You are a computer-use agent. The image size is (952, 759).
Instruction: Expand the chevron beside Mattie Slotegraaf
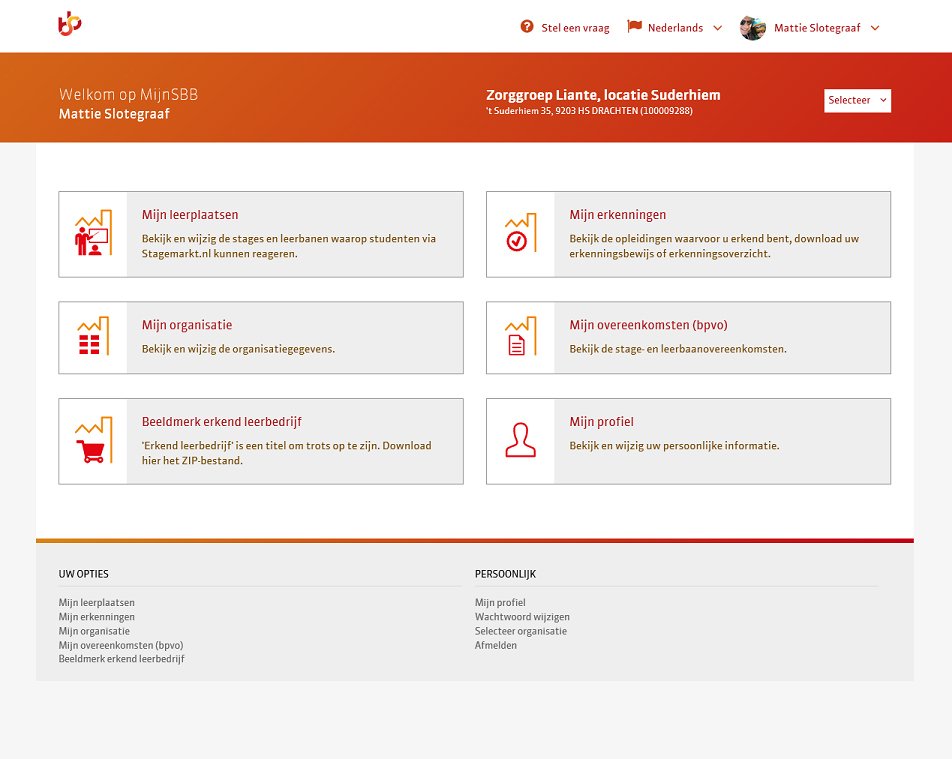pos(875,28)
